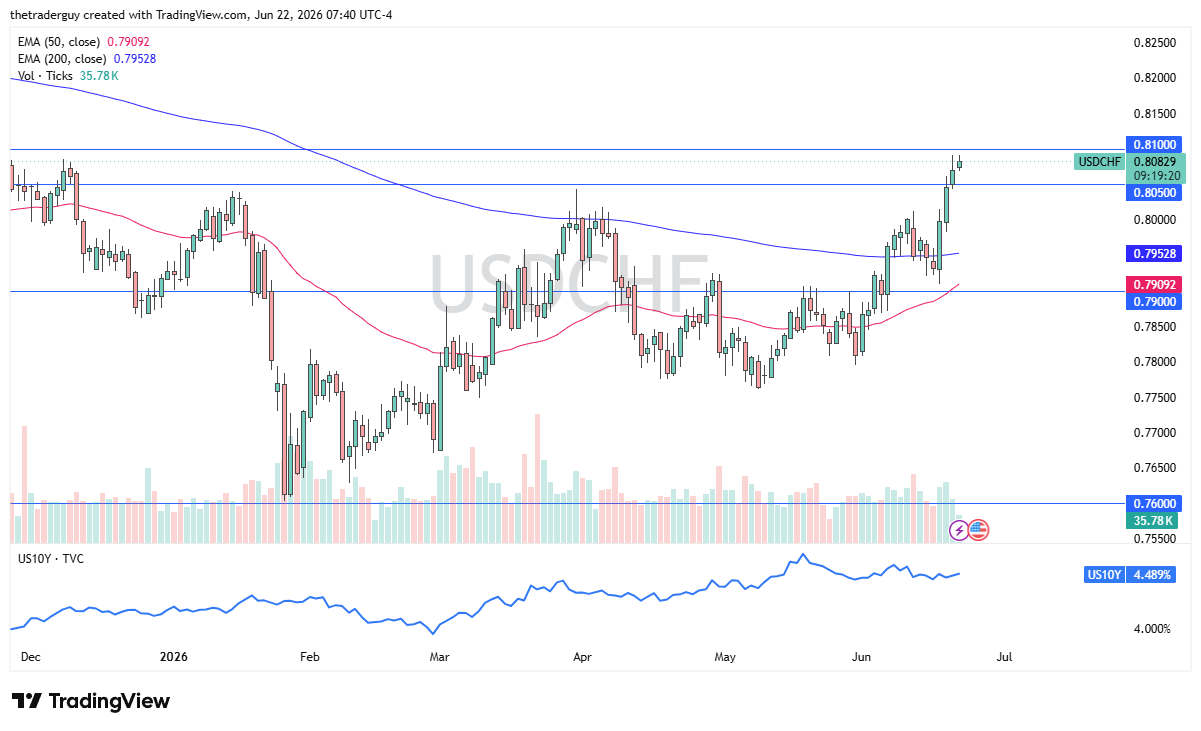
Task: Click the Mar label on time axis
Action: 439,657
